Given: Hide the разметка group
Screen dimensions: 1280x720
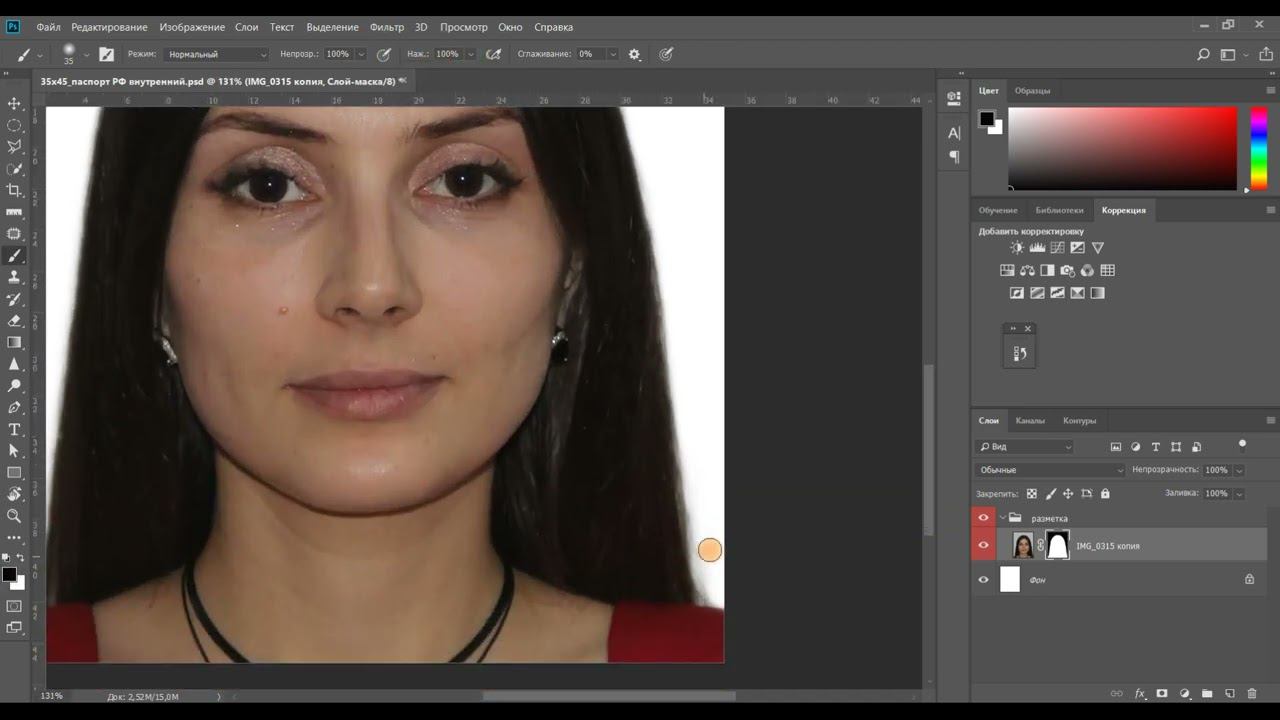Looking at the screenshot, I should point(983,517).
